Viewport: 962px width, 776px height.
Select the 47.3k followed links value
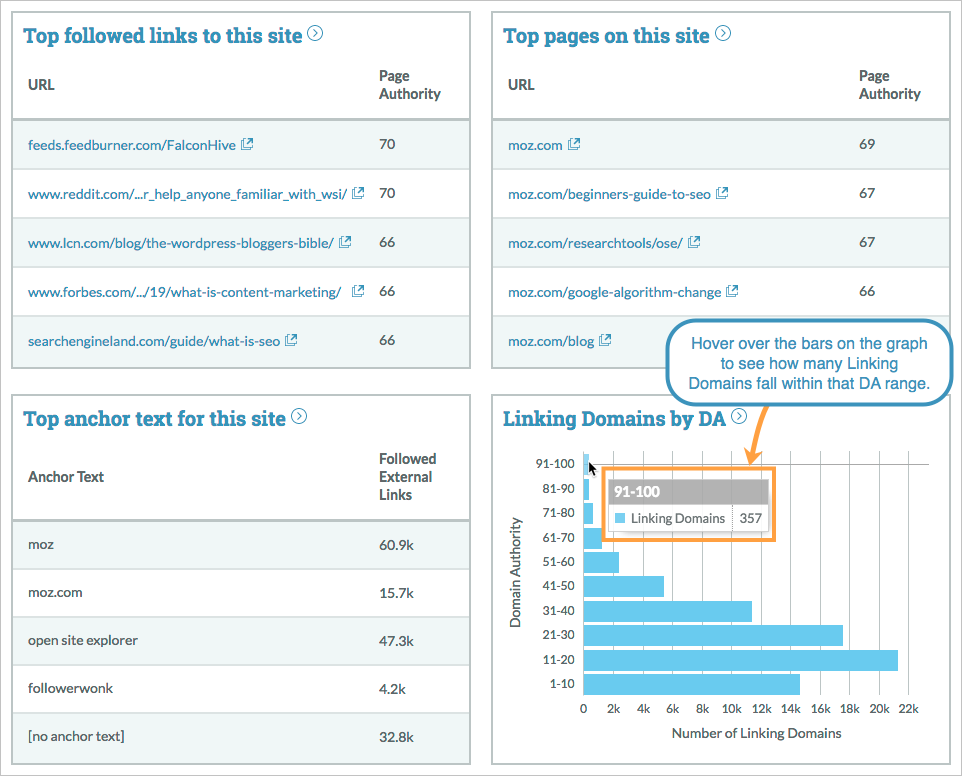396,641
